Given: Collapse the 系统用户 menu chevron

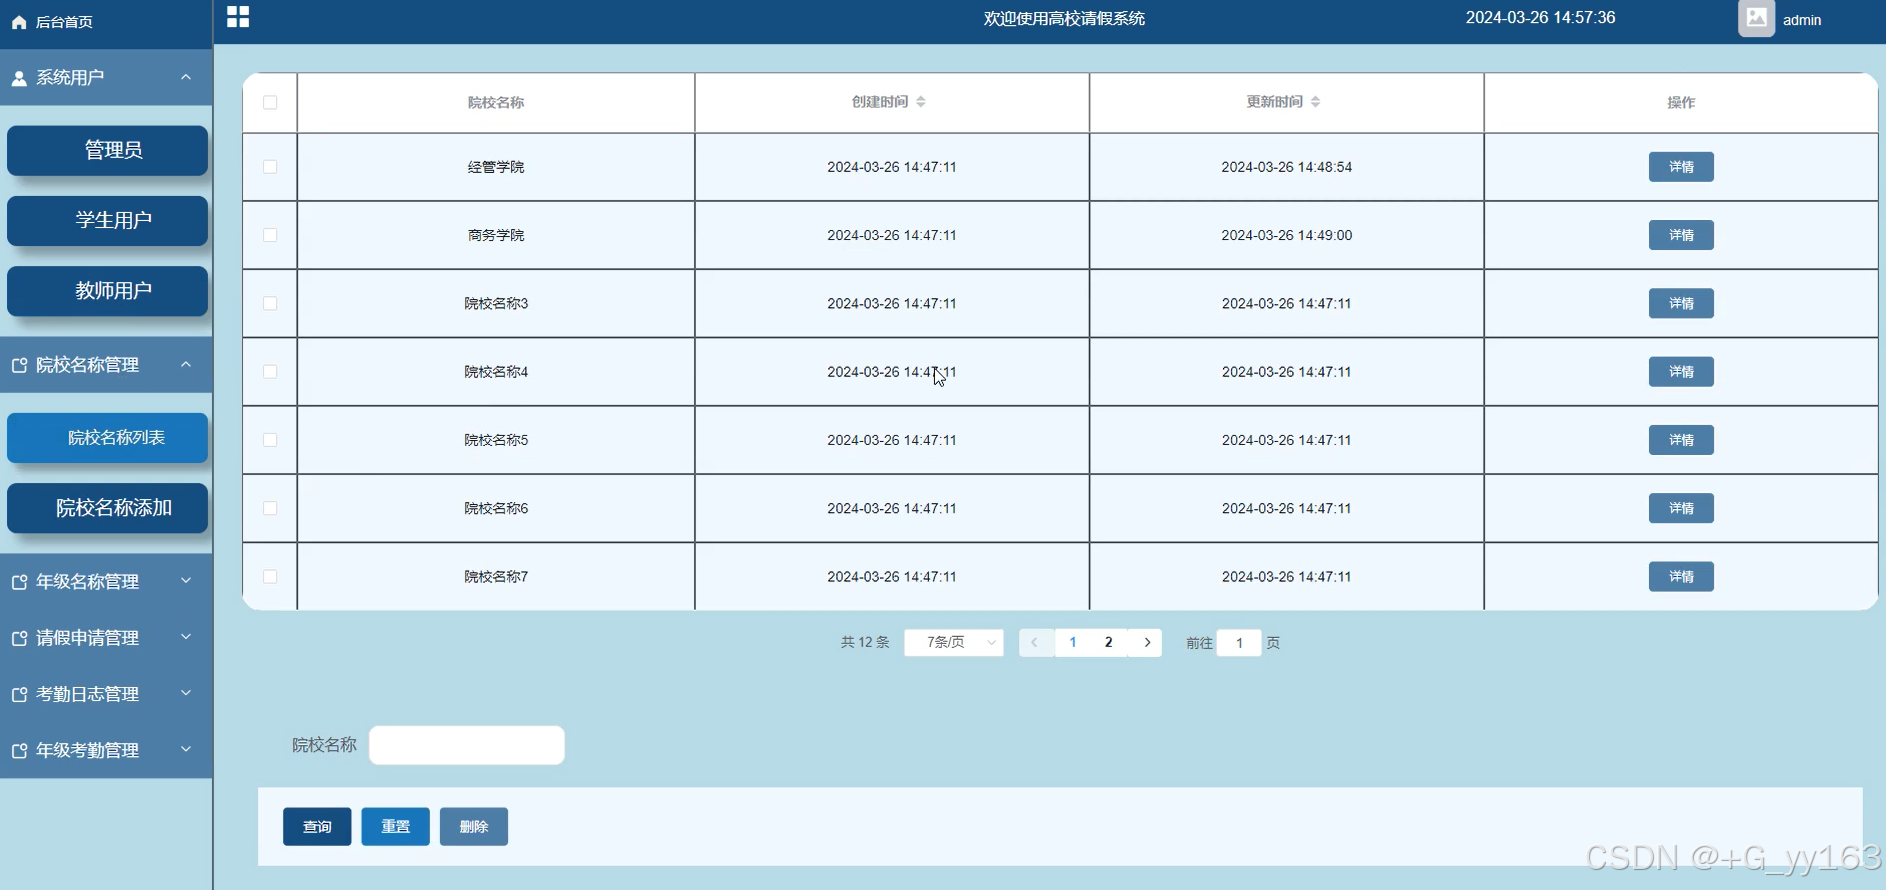Looking at the screenshot, I should [x=186, y=77].
